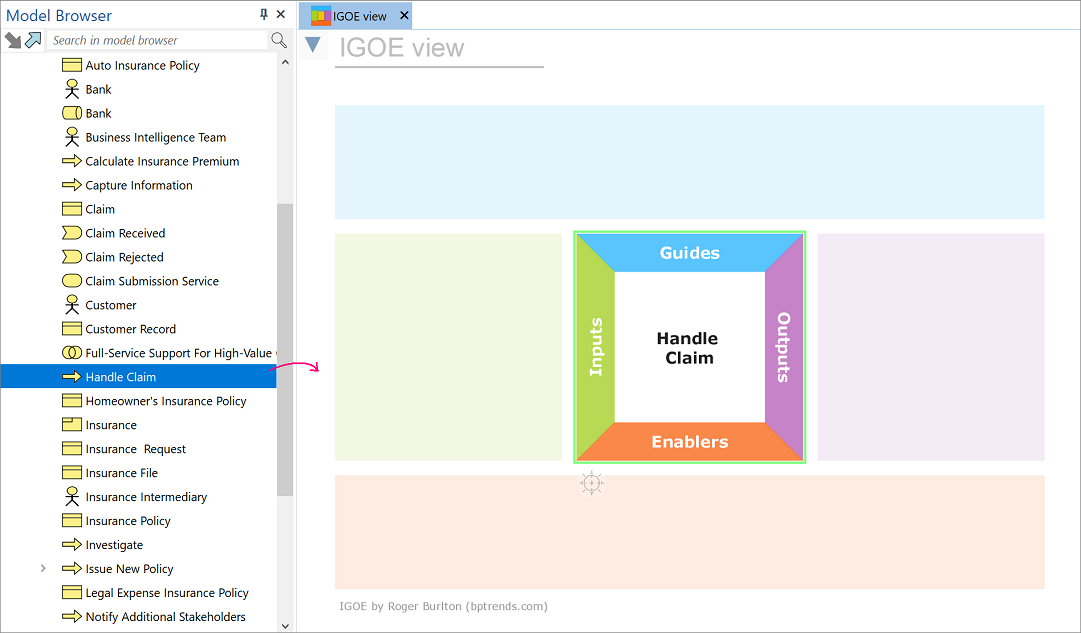
Task: Click the crosshair target icon below Enablers
Action: (591, 484)
